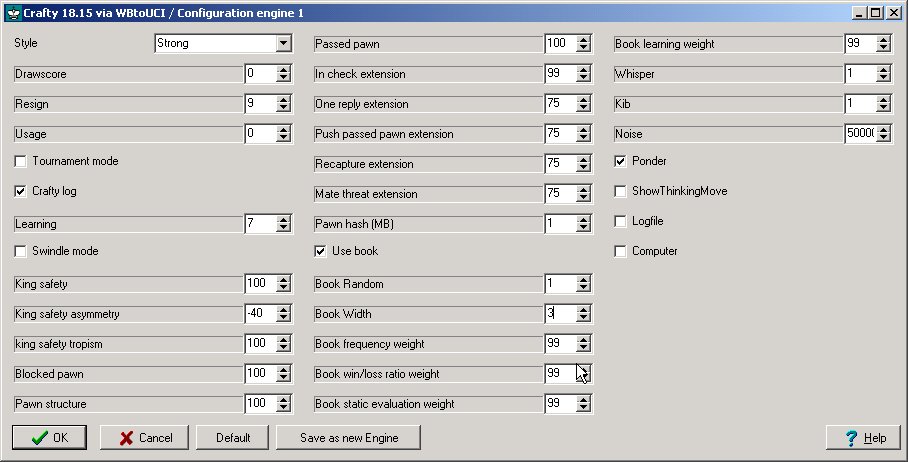This screenshot has width=908, height=462.
Task: Click Save as new Engine button
Action: pyautogui.click(x=349, y=438)
